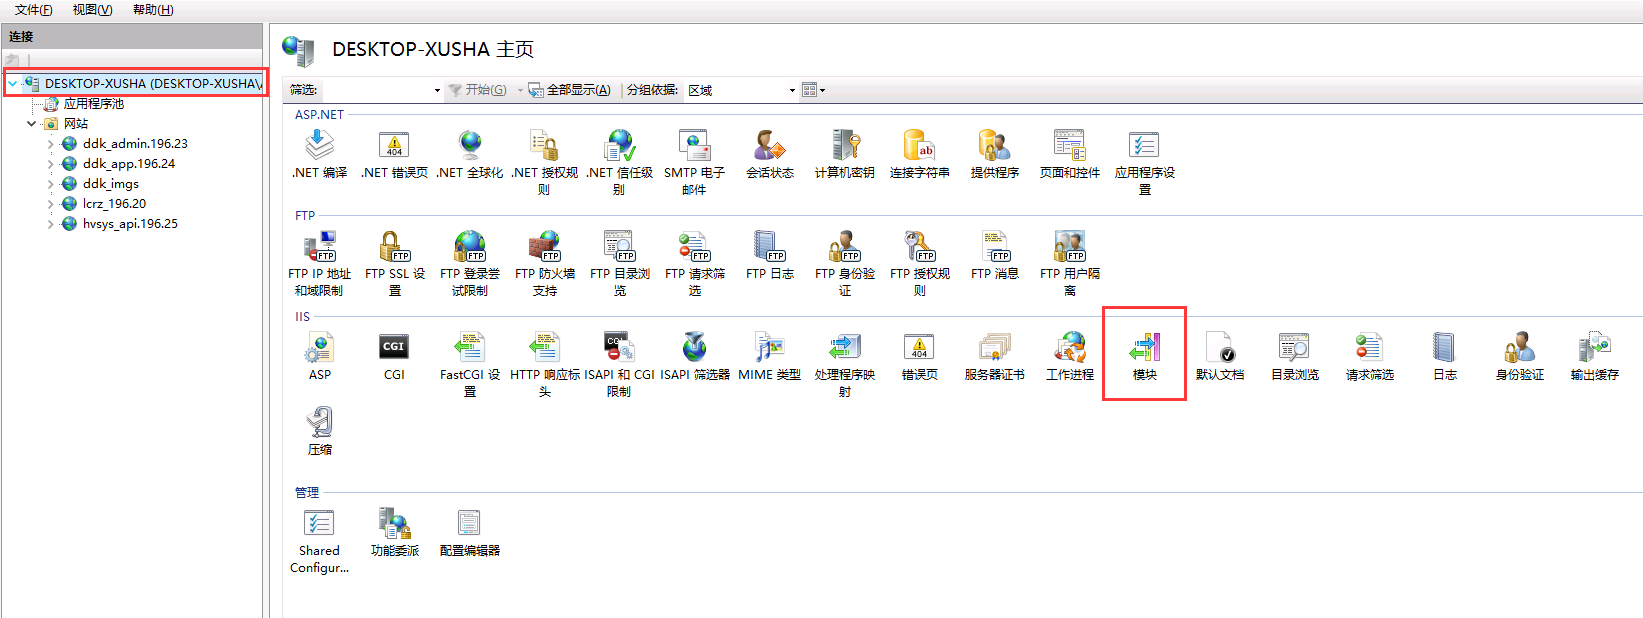Open FTP 登录尝试限制 feature

(470, 263)
